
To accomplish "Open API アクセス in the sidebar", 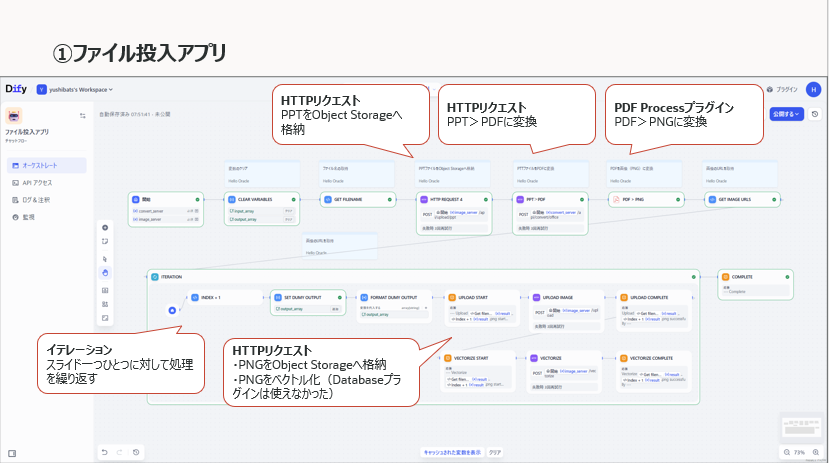I will tap(47, 183).
